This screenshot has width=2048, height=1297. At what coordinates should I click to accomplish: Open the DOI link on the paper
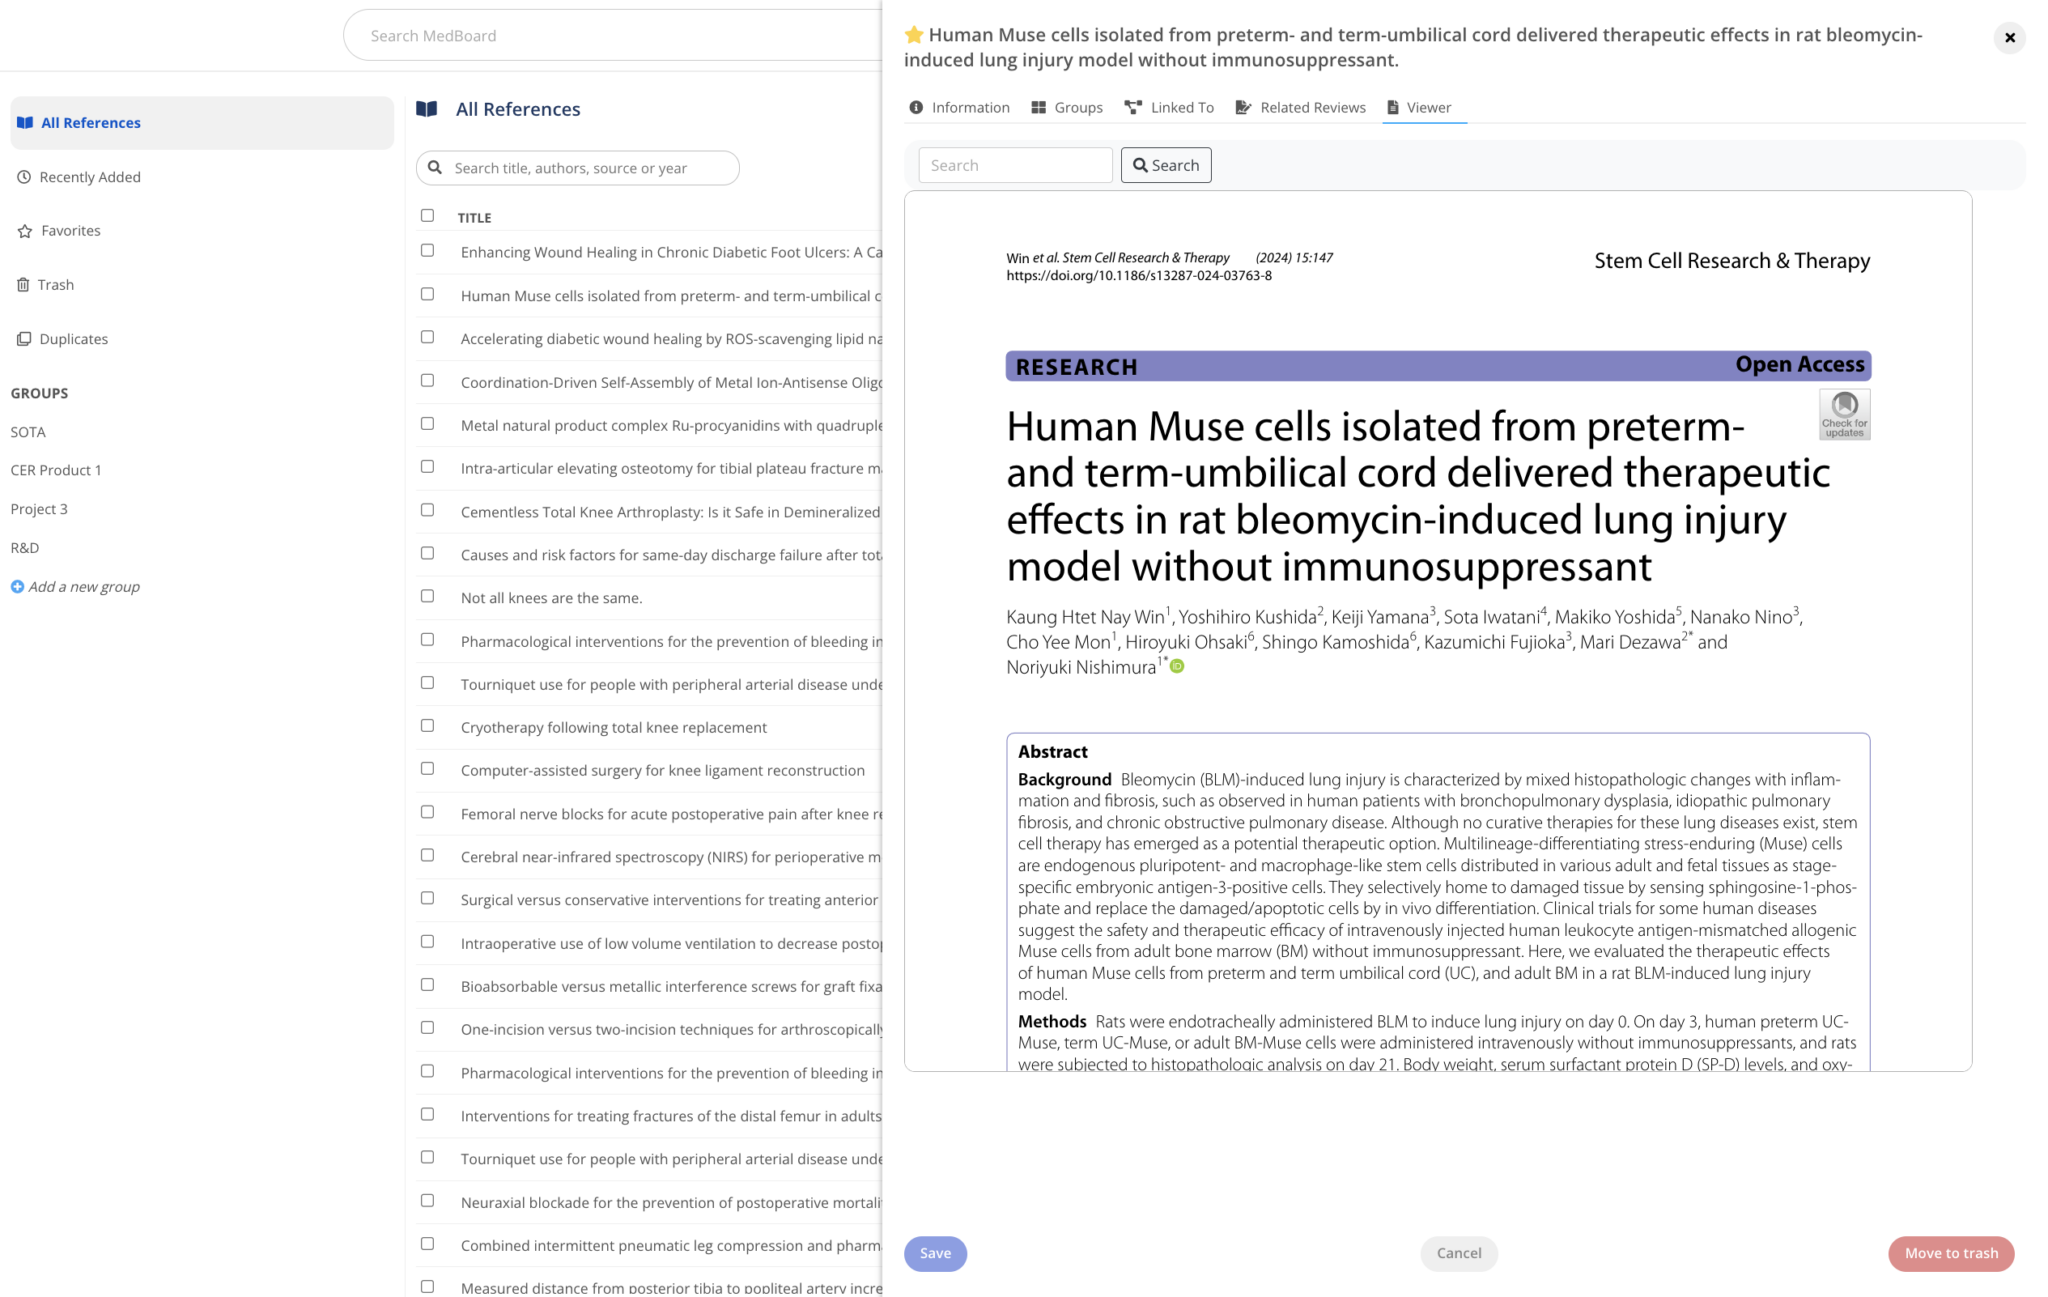tap(1139, 275)
